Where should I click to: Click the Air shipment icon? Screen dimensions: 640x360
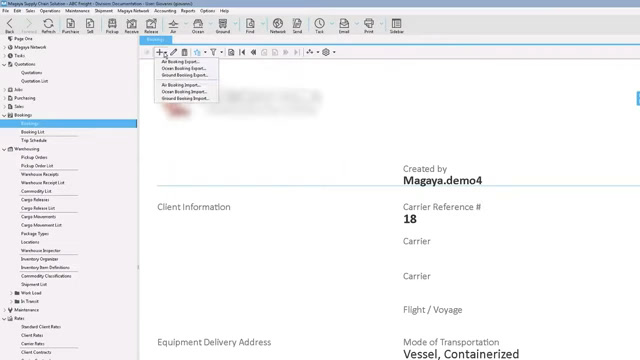(173, 24)
